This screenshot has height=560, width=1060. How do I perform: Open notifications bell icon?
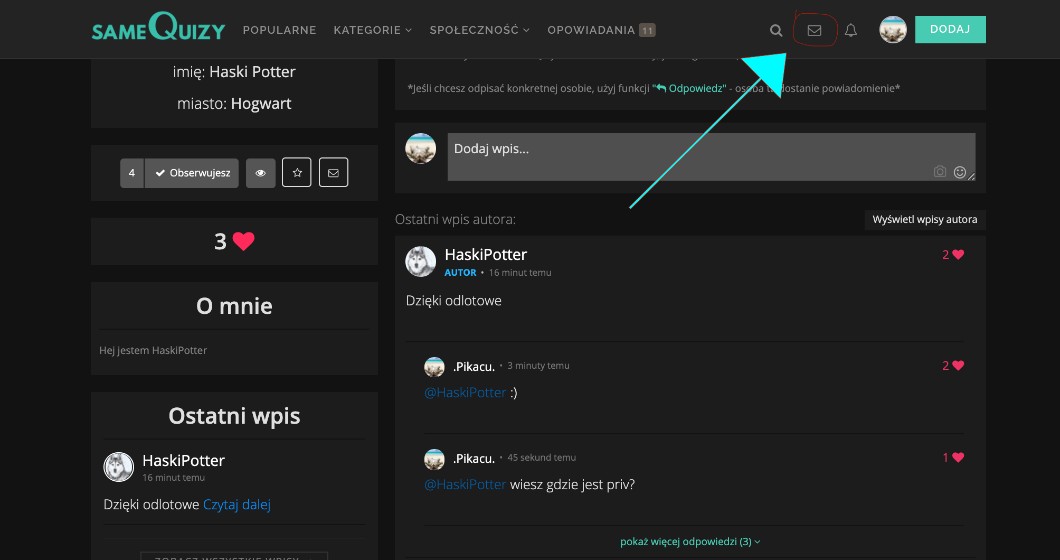[x=851, y=30]
